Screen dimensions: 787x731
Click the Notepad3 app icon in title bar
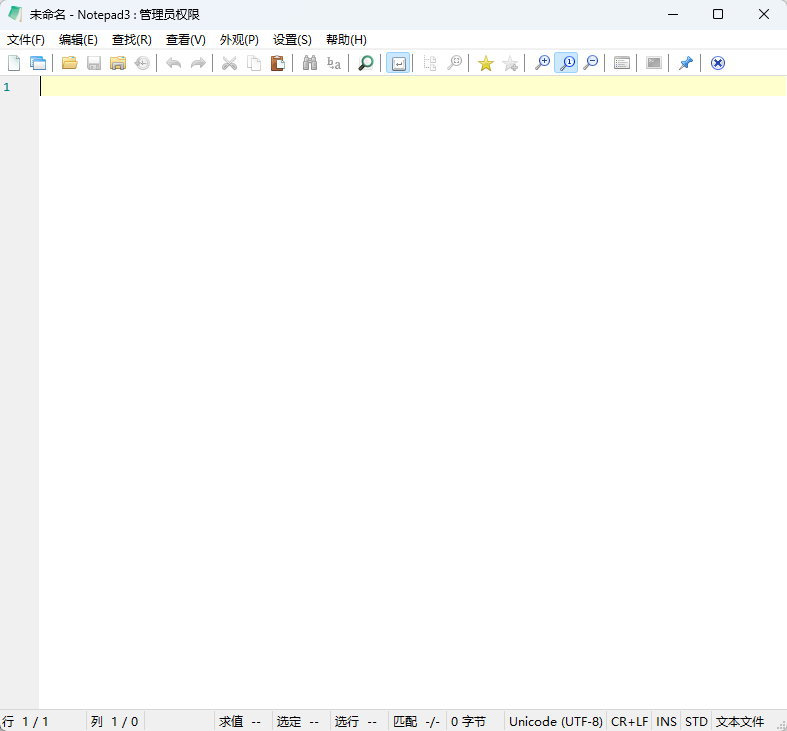click(15, 14)
